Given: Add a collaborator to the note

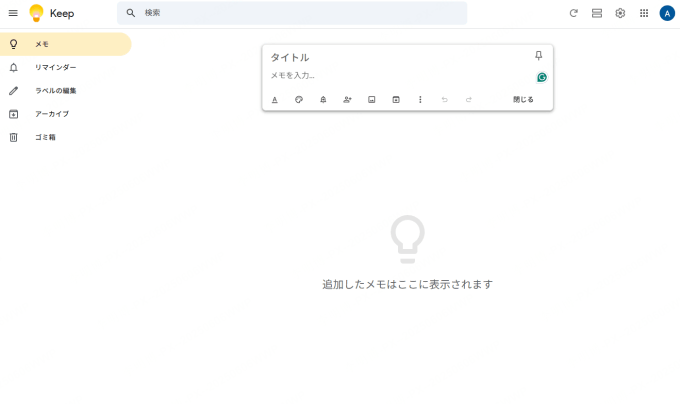Looking at the screenshot, I should click(x=347, y=100).
